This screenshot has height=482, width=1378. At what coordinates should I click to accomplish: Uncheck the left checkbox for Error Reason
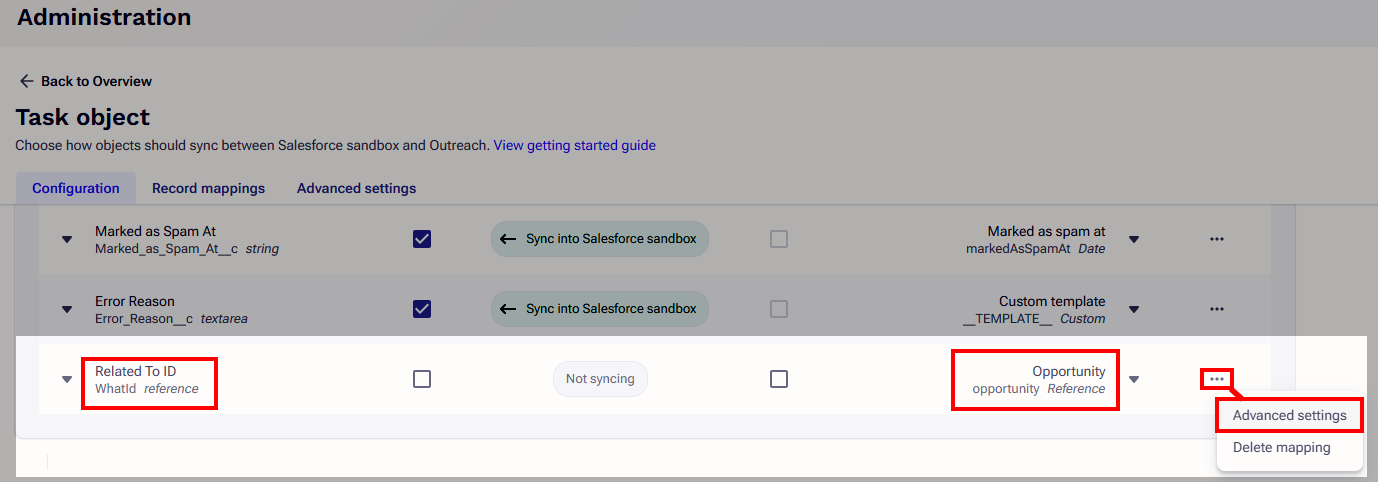pyautogui.click(x=422, y=309)
